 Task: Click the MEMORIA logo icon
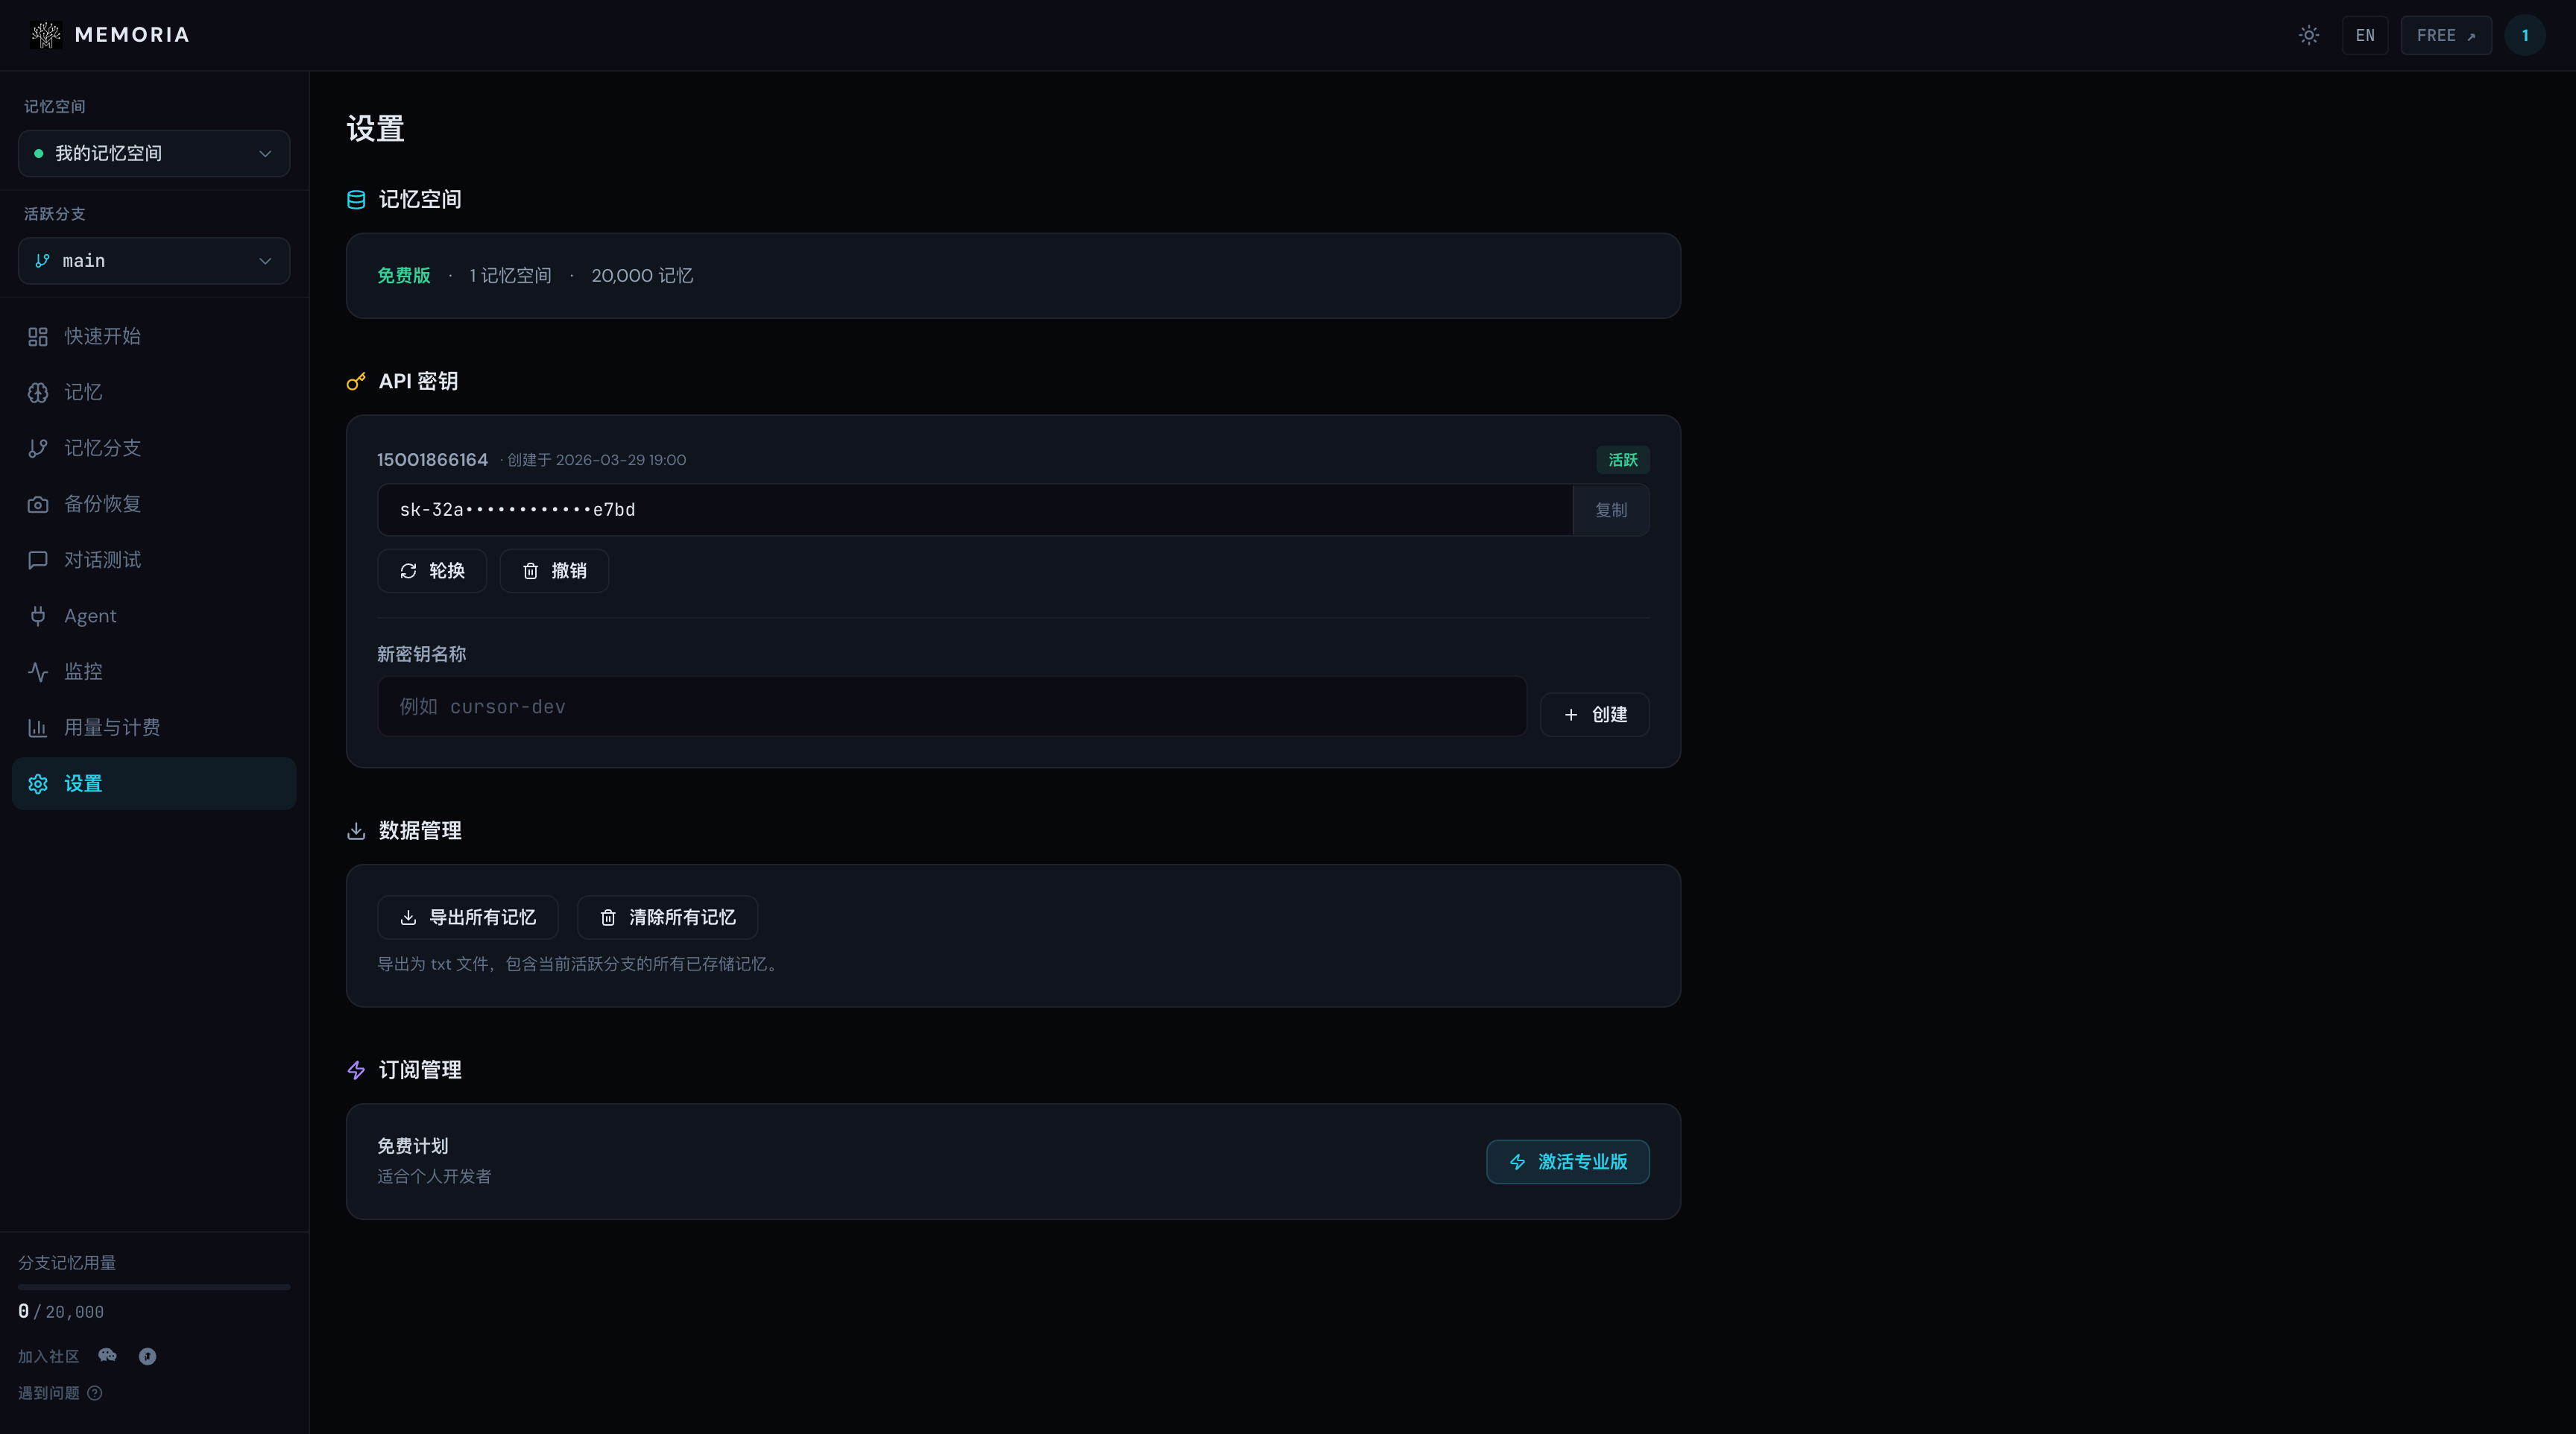tap(46, 35)
